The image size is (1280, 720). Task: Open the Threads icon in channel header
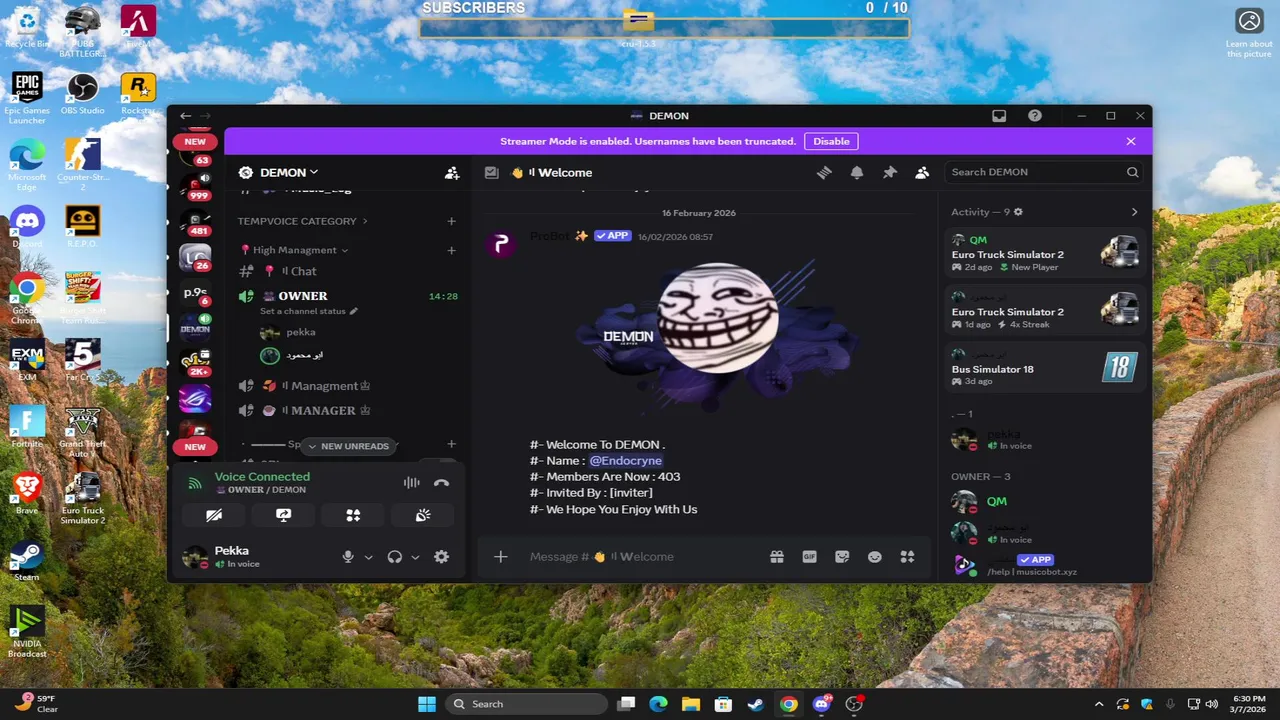tap(824, 172)
